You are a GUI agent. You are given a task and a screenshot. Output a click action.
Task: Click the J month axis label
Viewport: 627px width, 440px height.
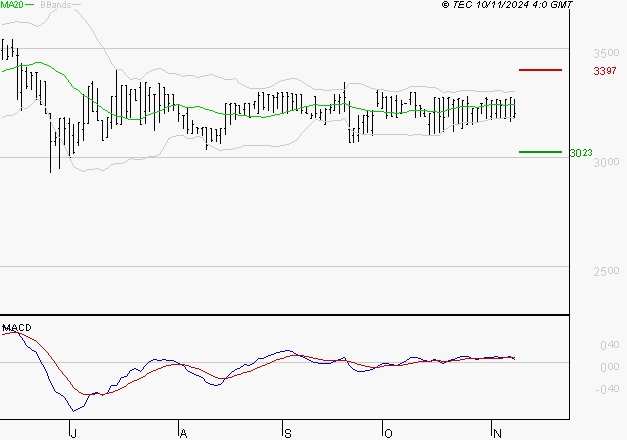click(x=73, y=433)
